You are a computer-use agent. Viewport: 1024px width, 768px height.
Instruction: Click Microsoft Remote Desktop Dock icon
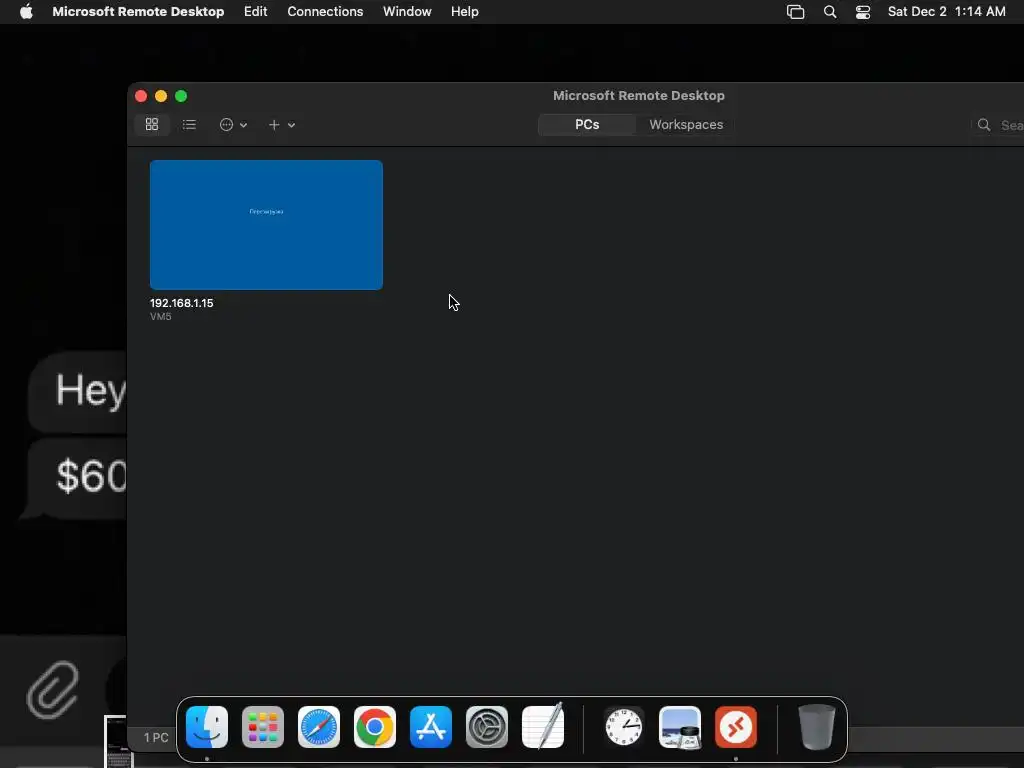[736, 727]
